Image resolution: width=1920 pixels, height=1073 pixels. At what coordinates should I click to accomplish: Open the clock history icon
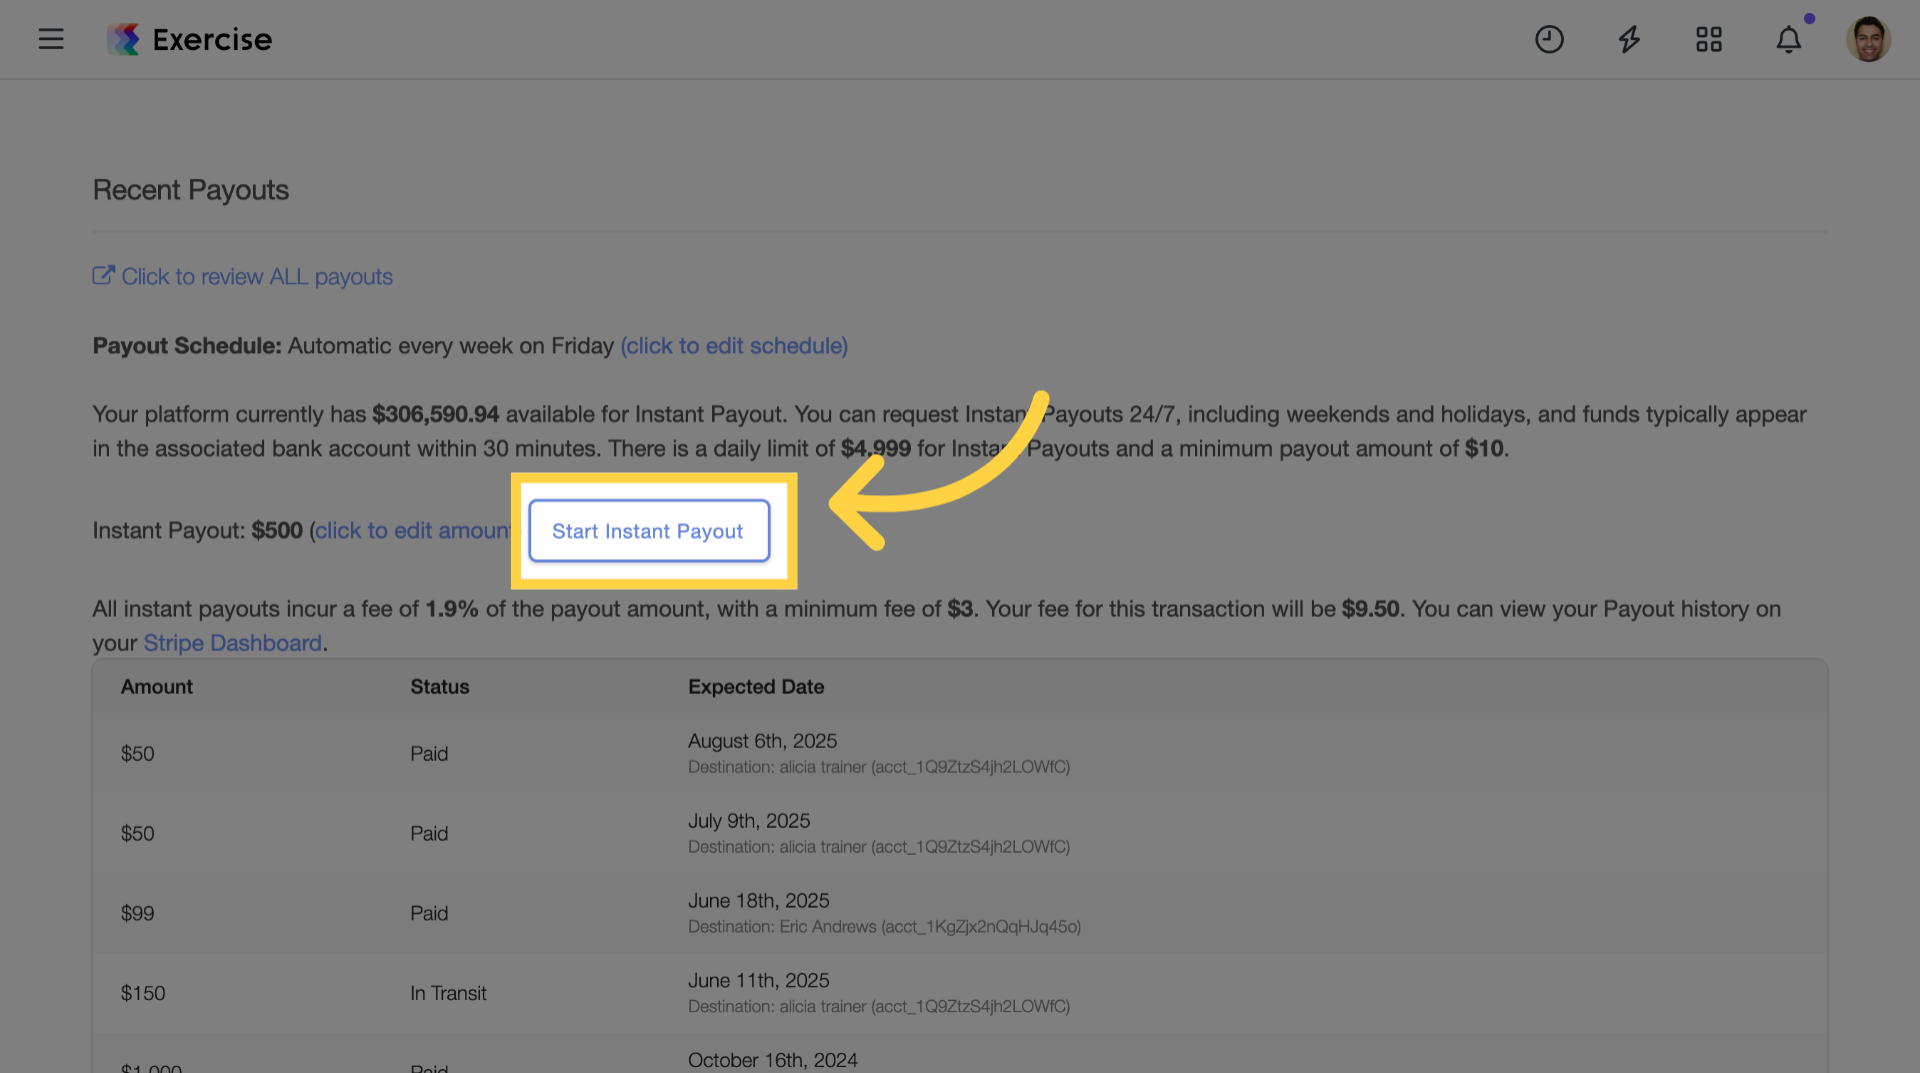(1549, 39)
